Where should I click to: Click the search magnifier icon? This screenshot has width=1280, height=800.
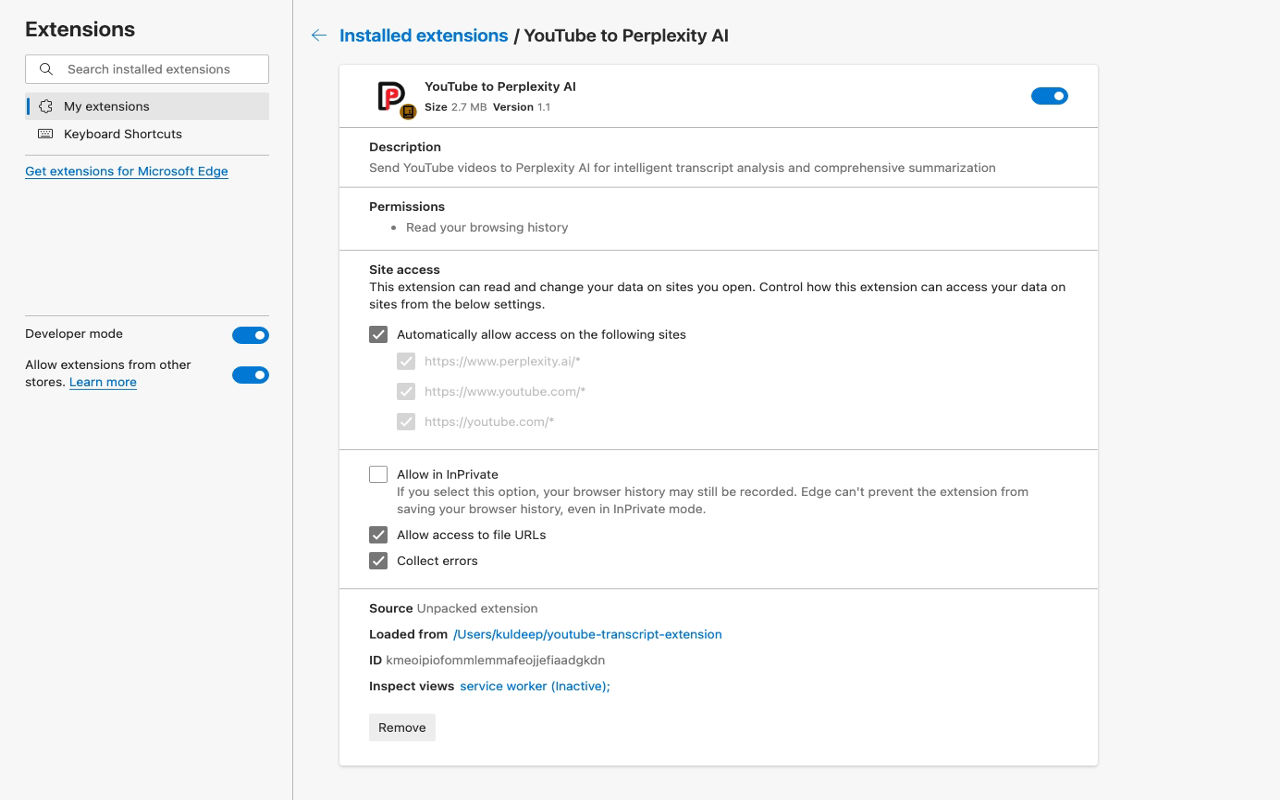point(46,69)
